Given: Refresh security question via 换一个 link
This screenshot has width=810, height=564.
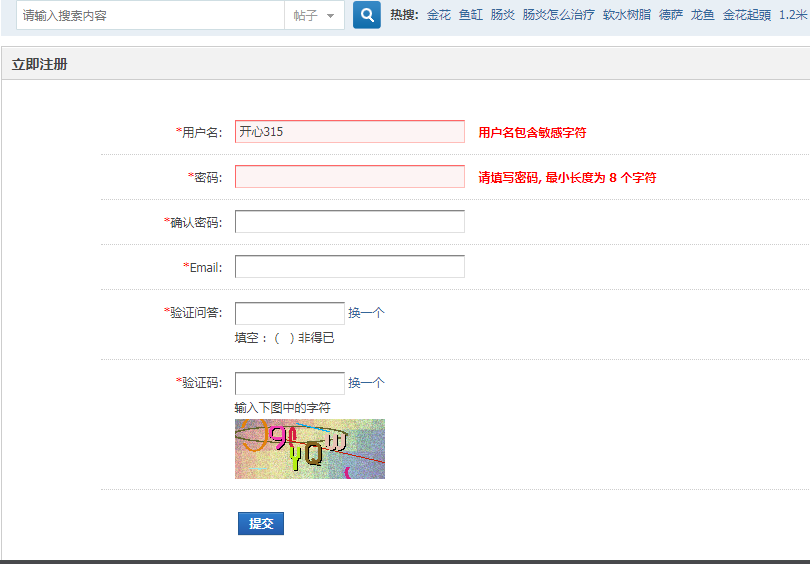Looking at the screenshot, I should point(366,313).
